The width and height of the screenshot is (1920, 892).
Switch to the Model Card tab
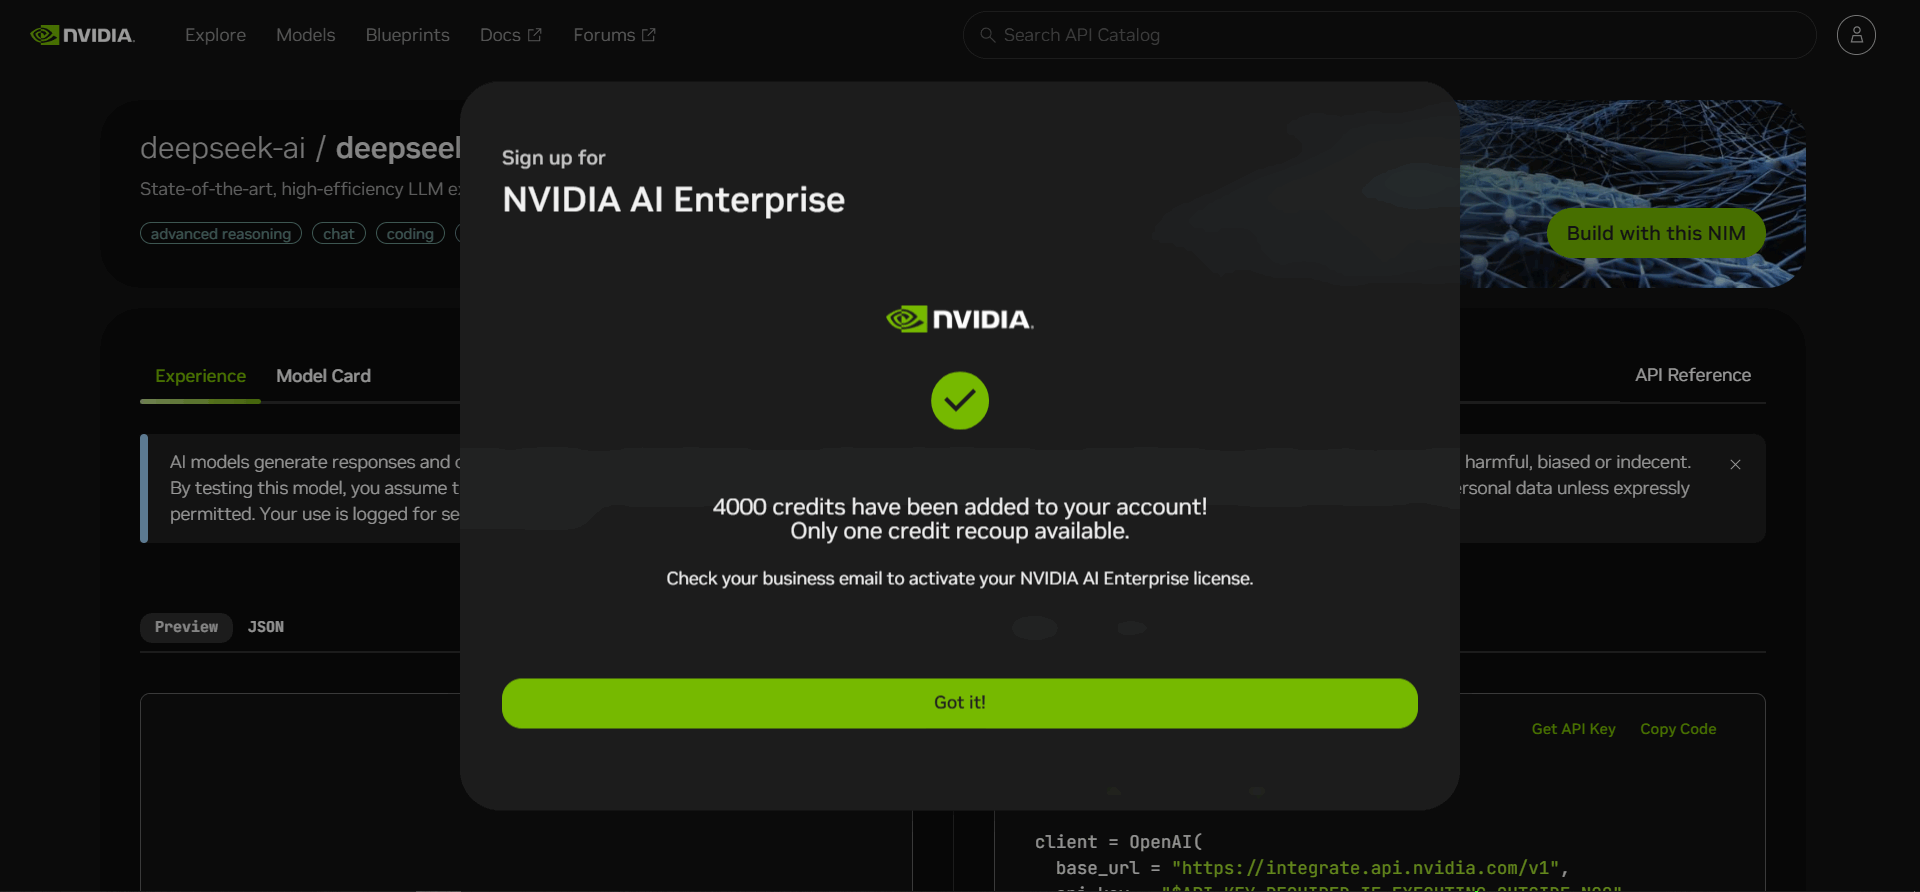[x=323, y=376]
